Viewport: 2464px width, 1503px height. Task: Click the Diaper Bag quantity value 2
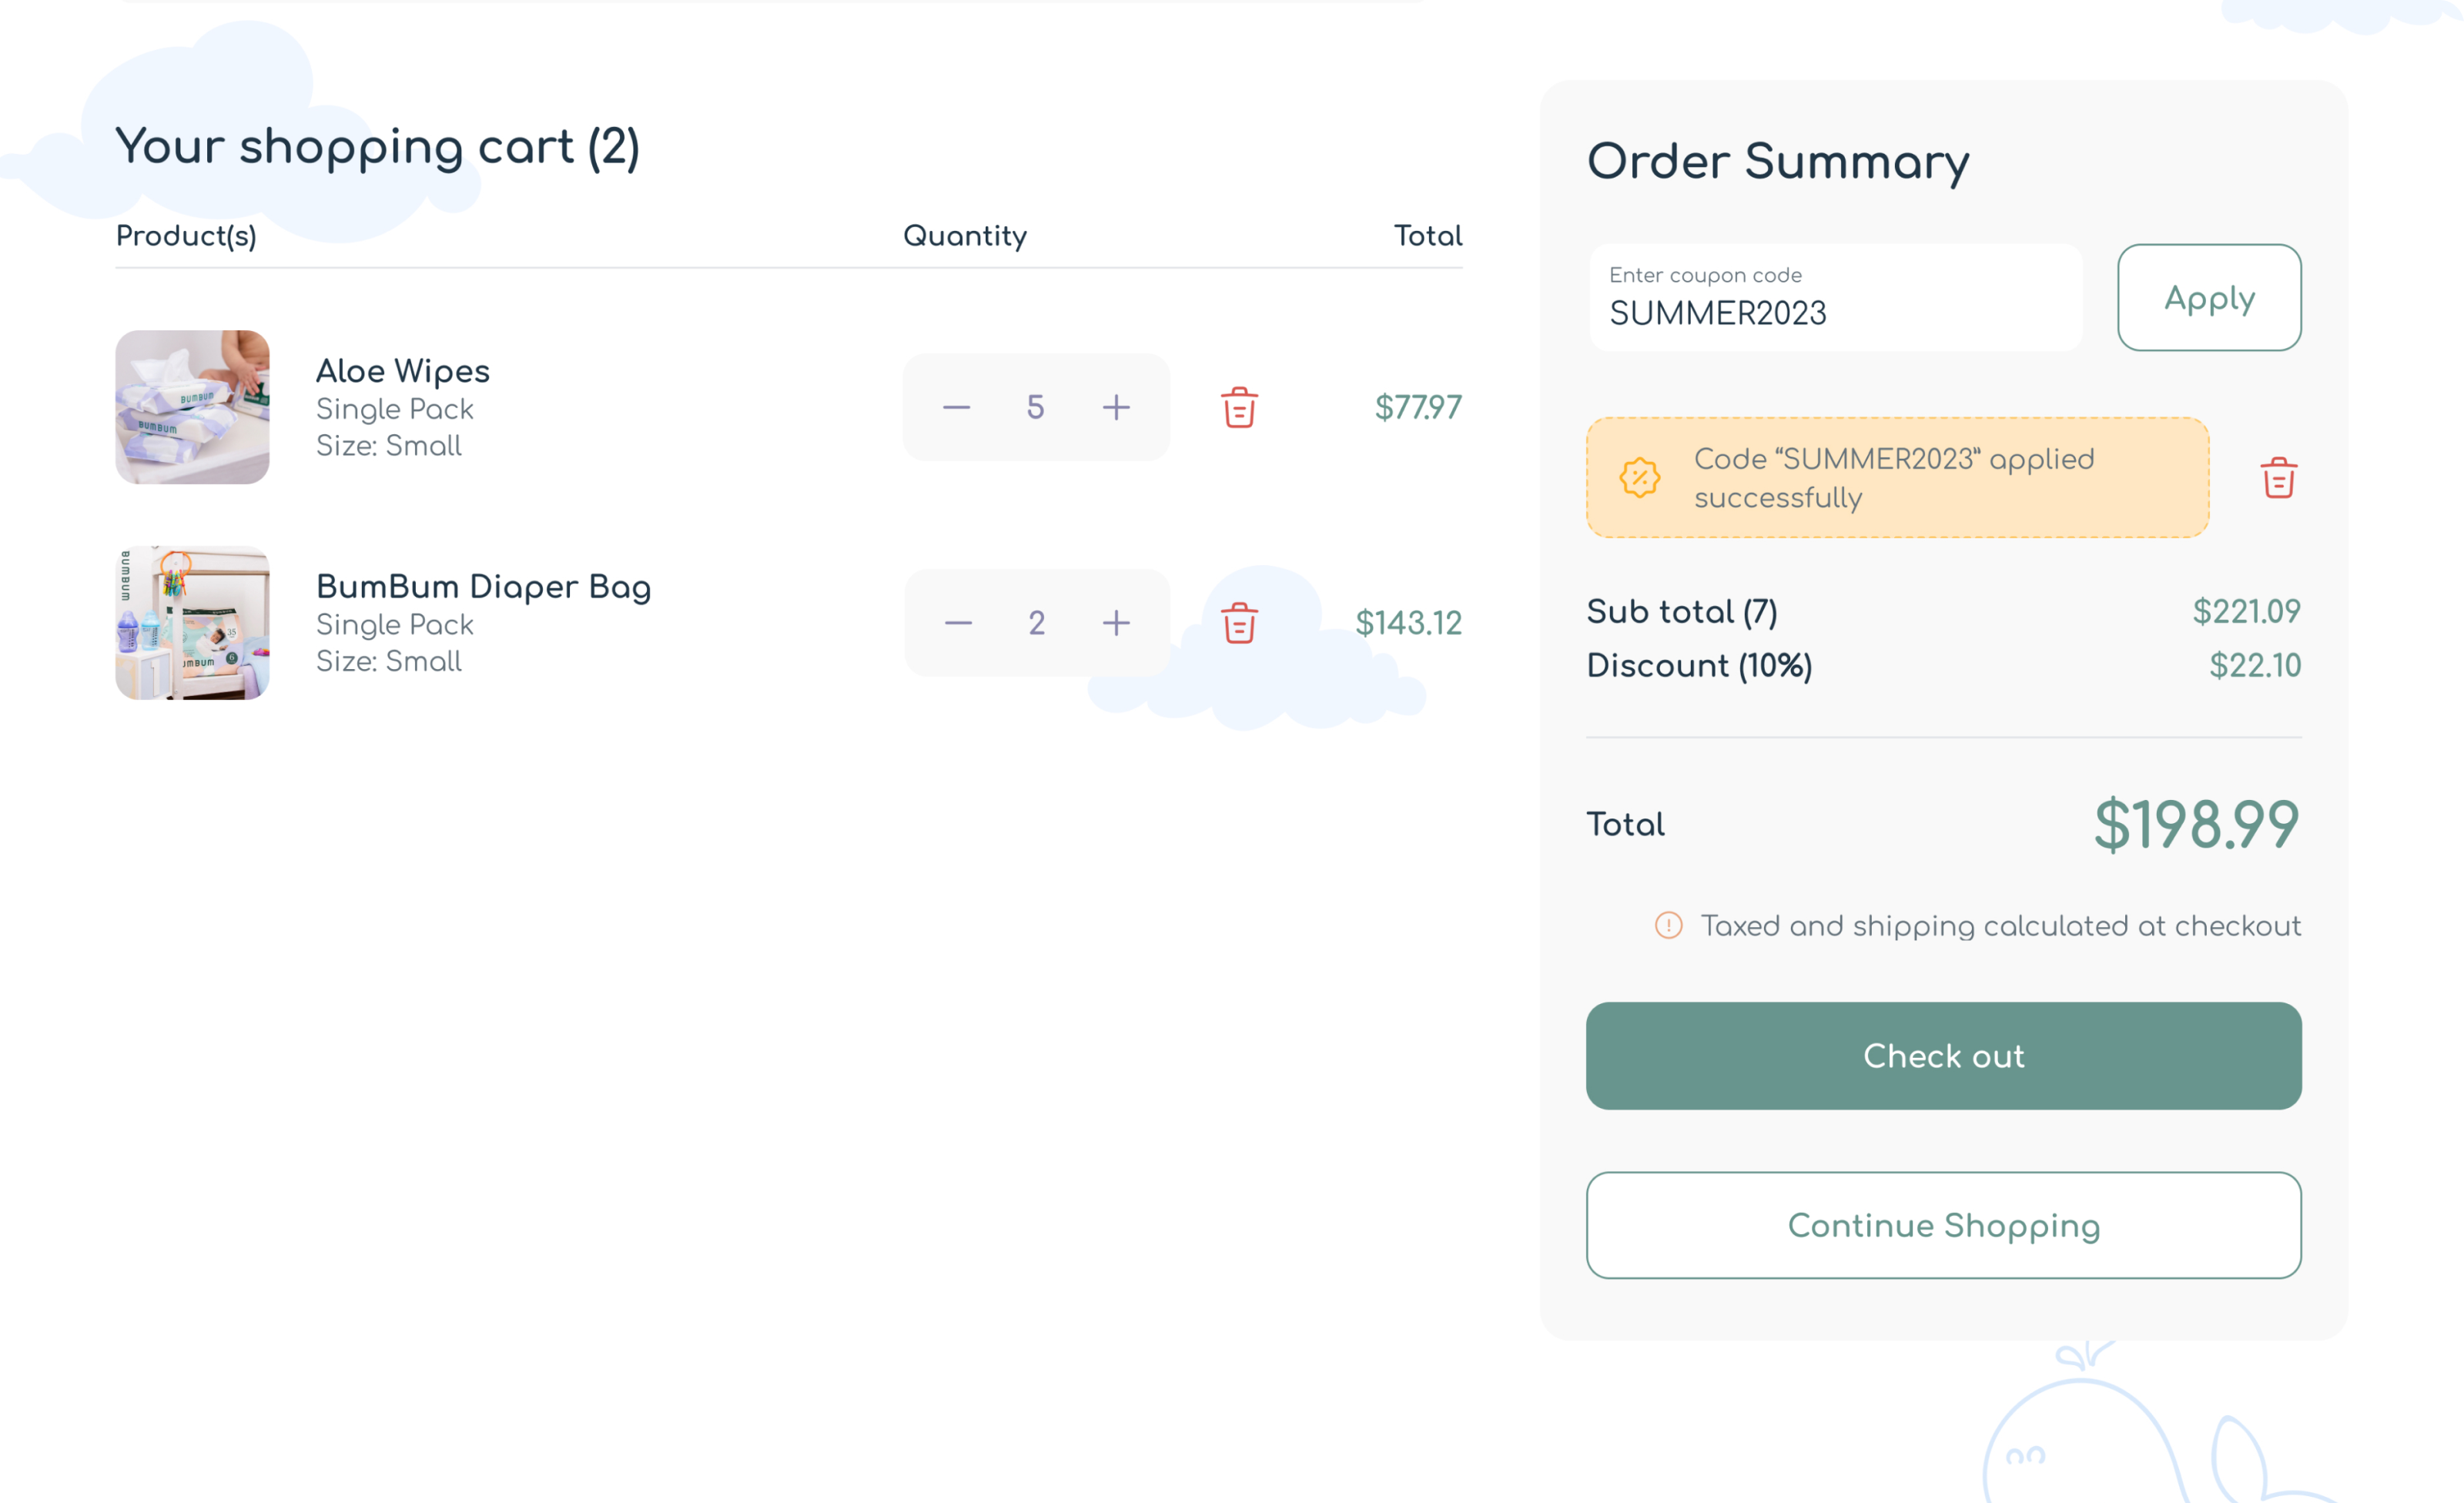(x=1036, y=623)
